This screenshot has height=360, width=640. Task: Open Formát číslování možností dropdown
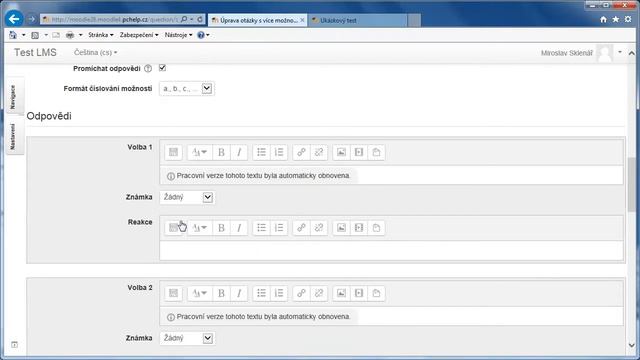point(187,89)
